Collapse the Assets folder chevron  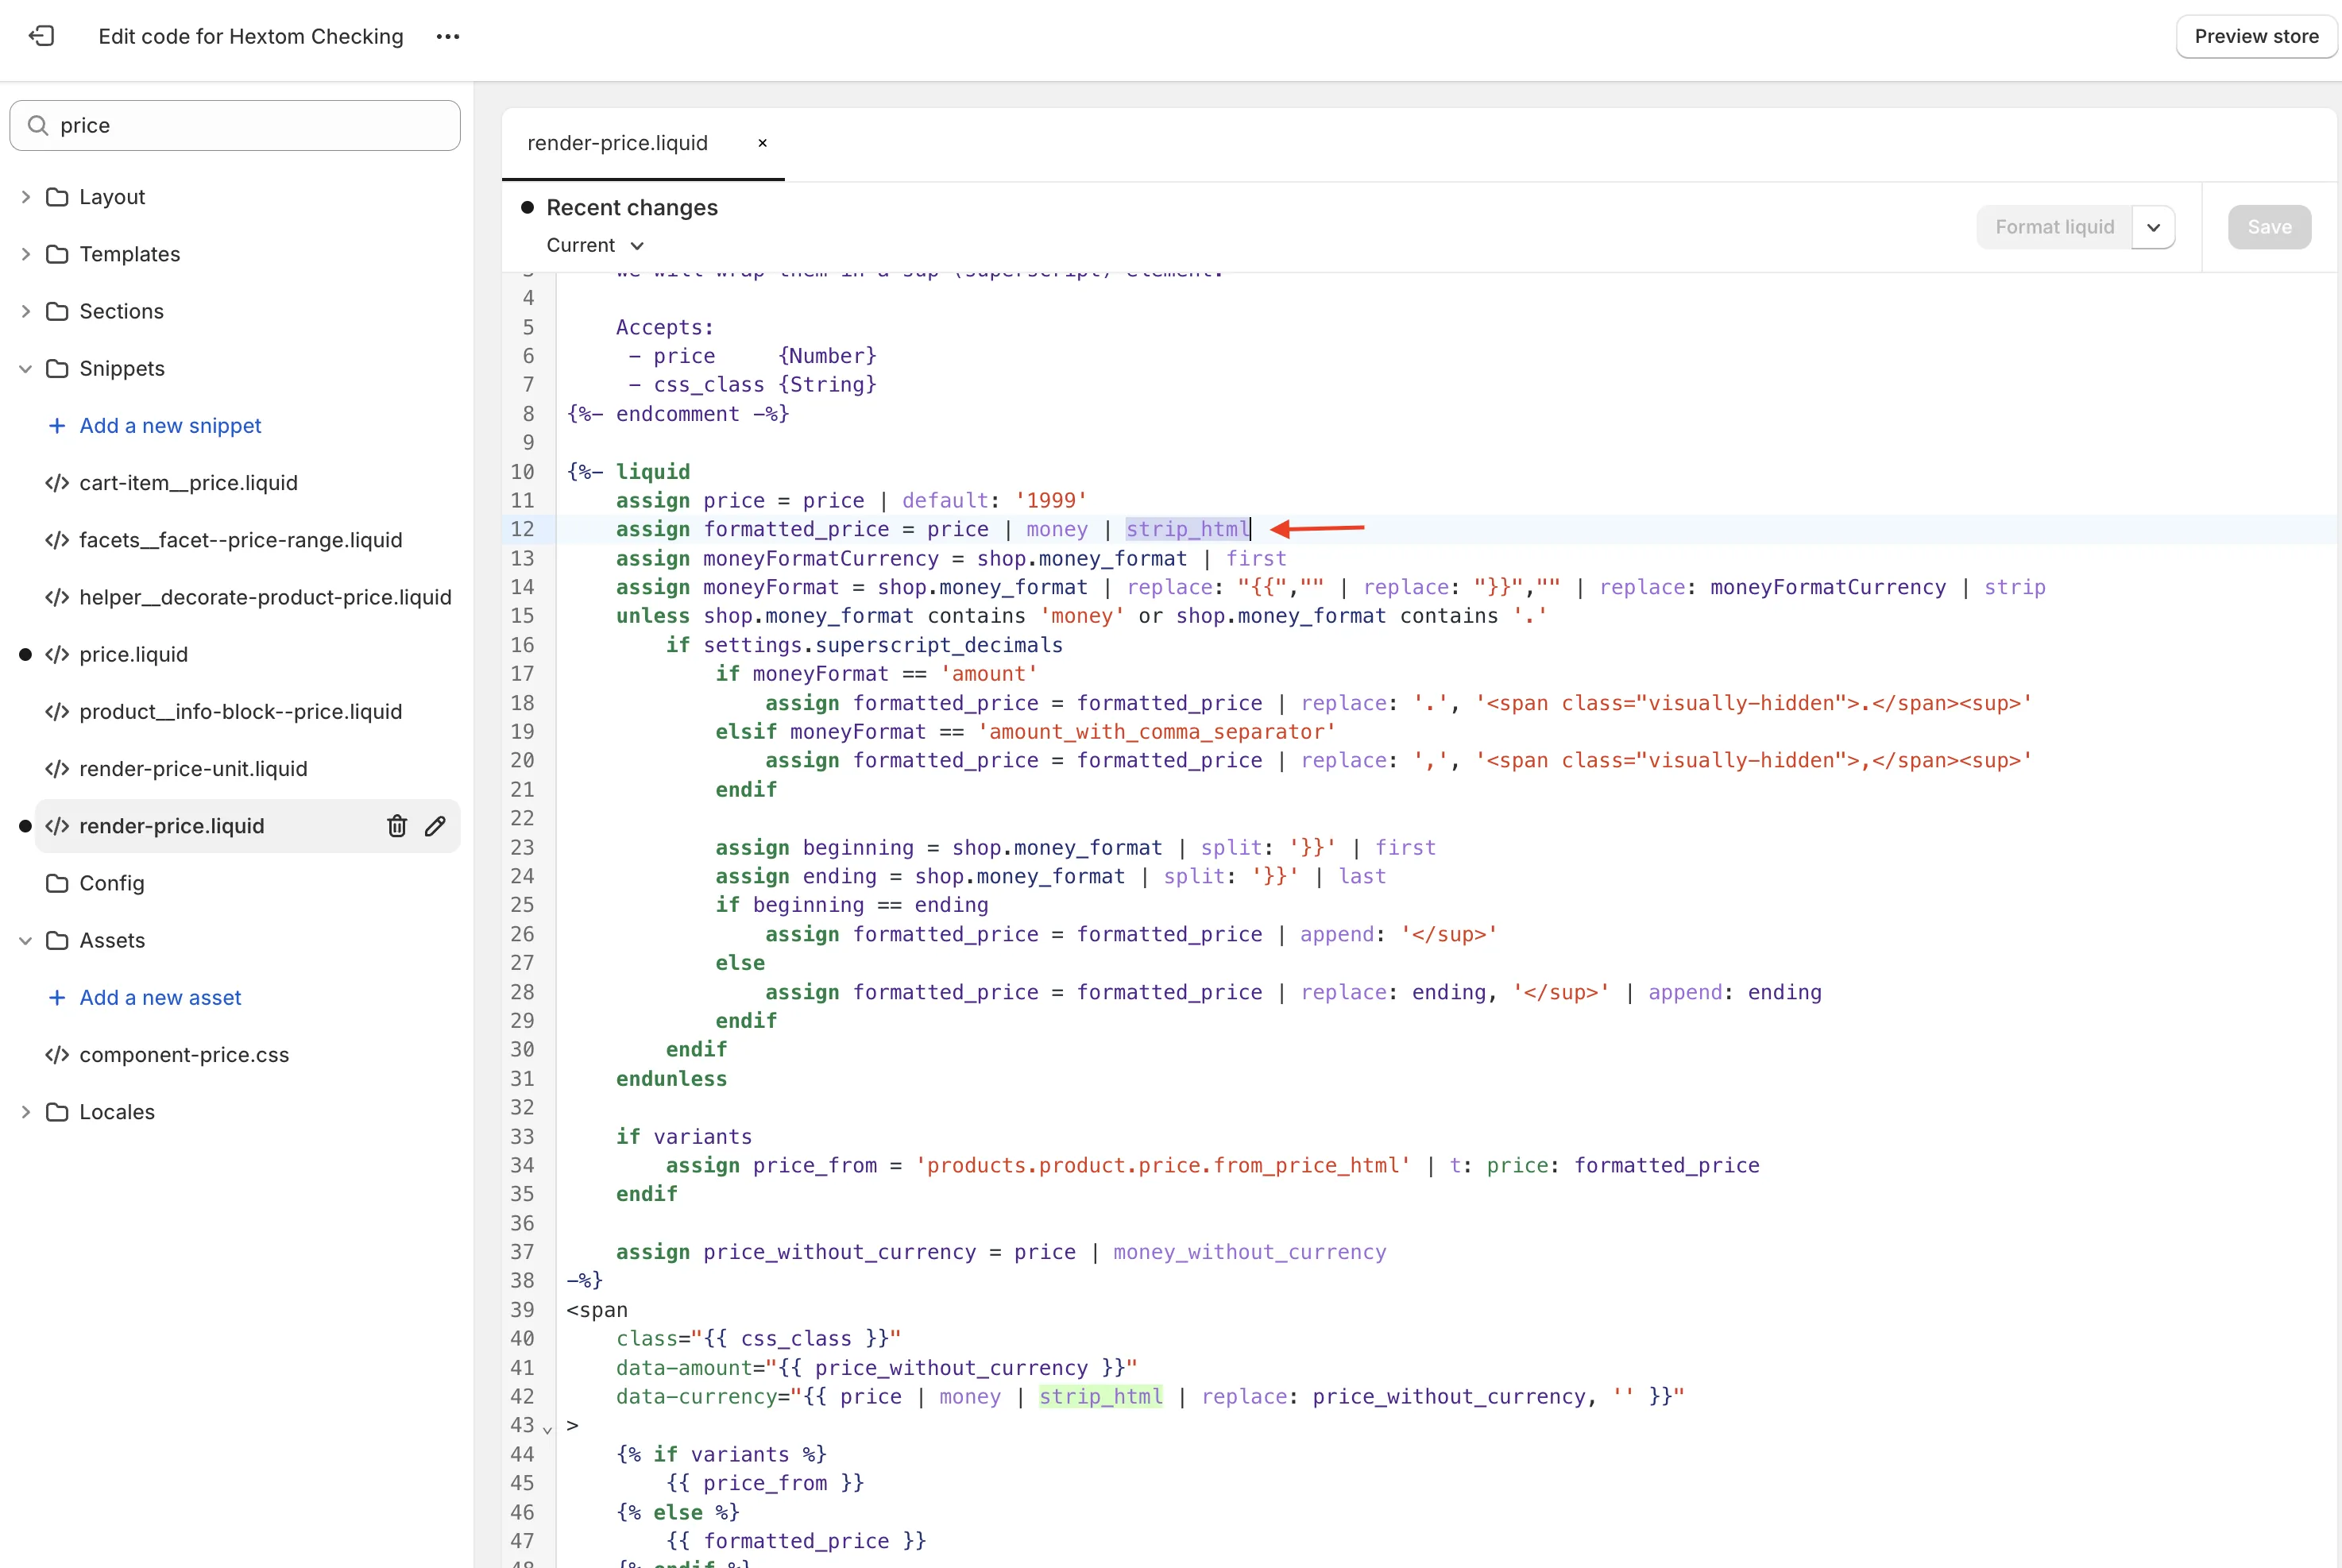26,940
